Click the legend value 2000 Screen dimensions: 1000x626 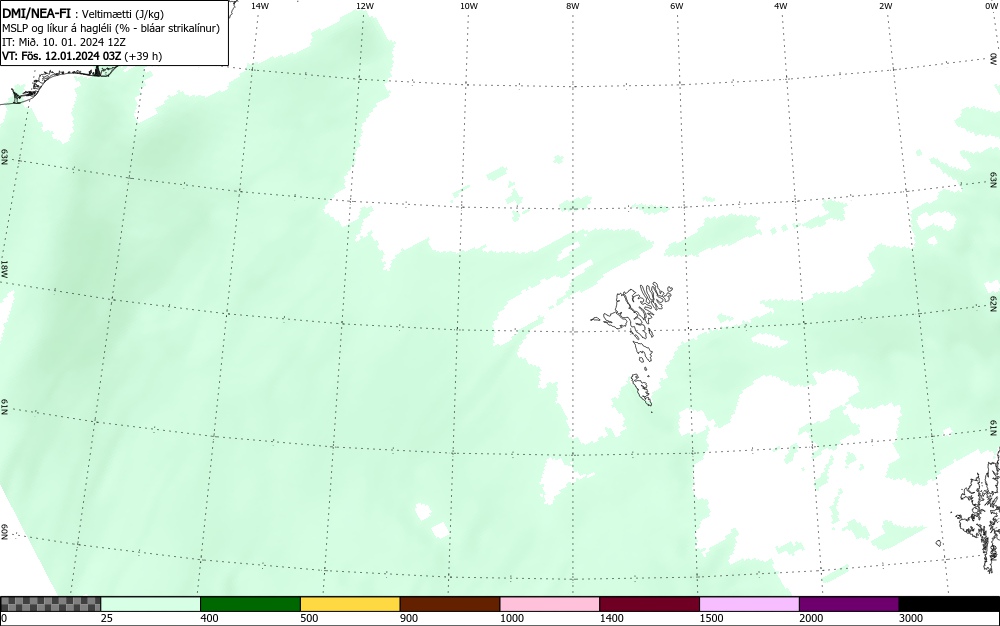pyautogui.click(x=811, y=618)
